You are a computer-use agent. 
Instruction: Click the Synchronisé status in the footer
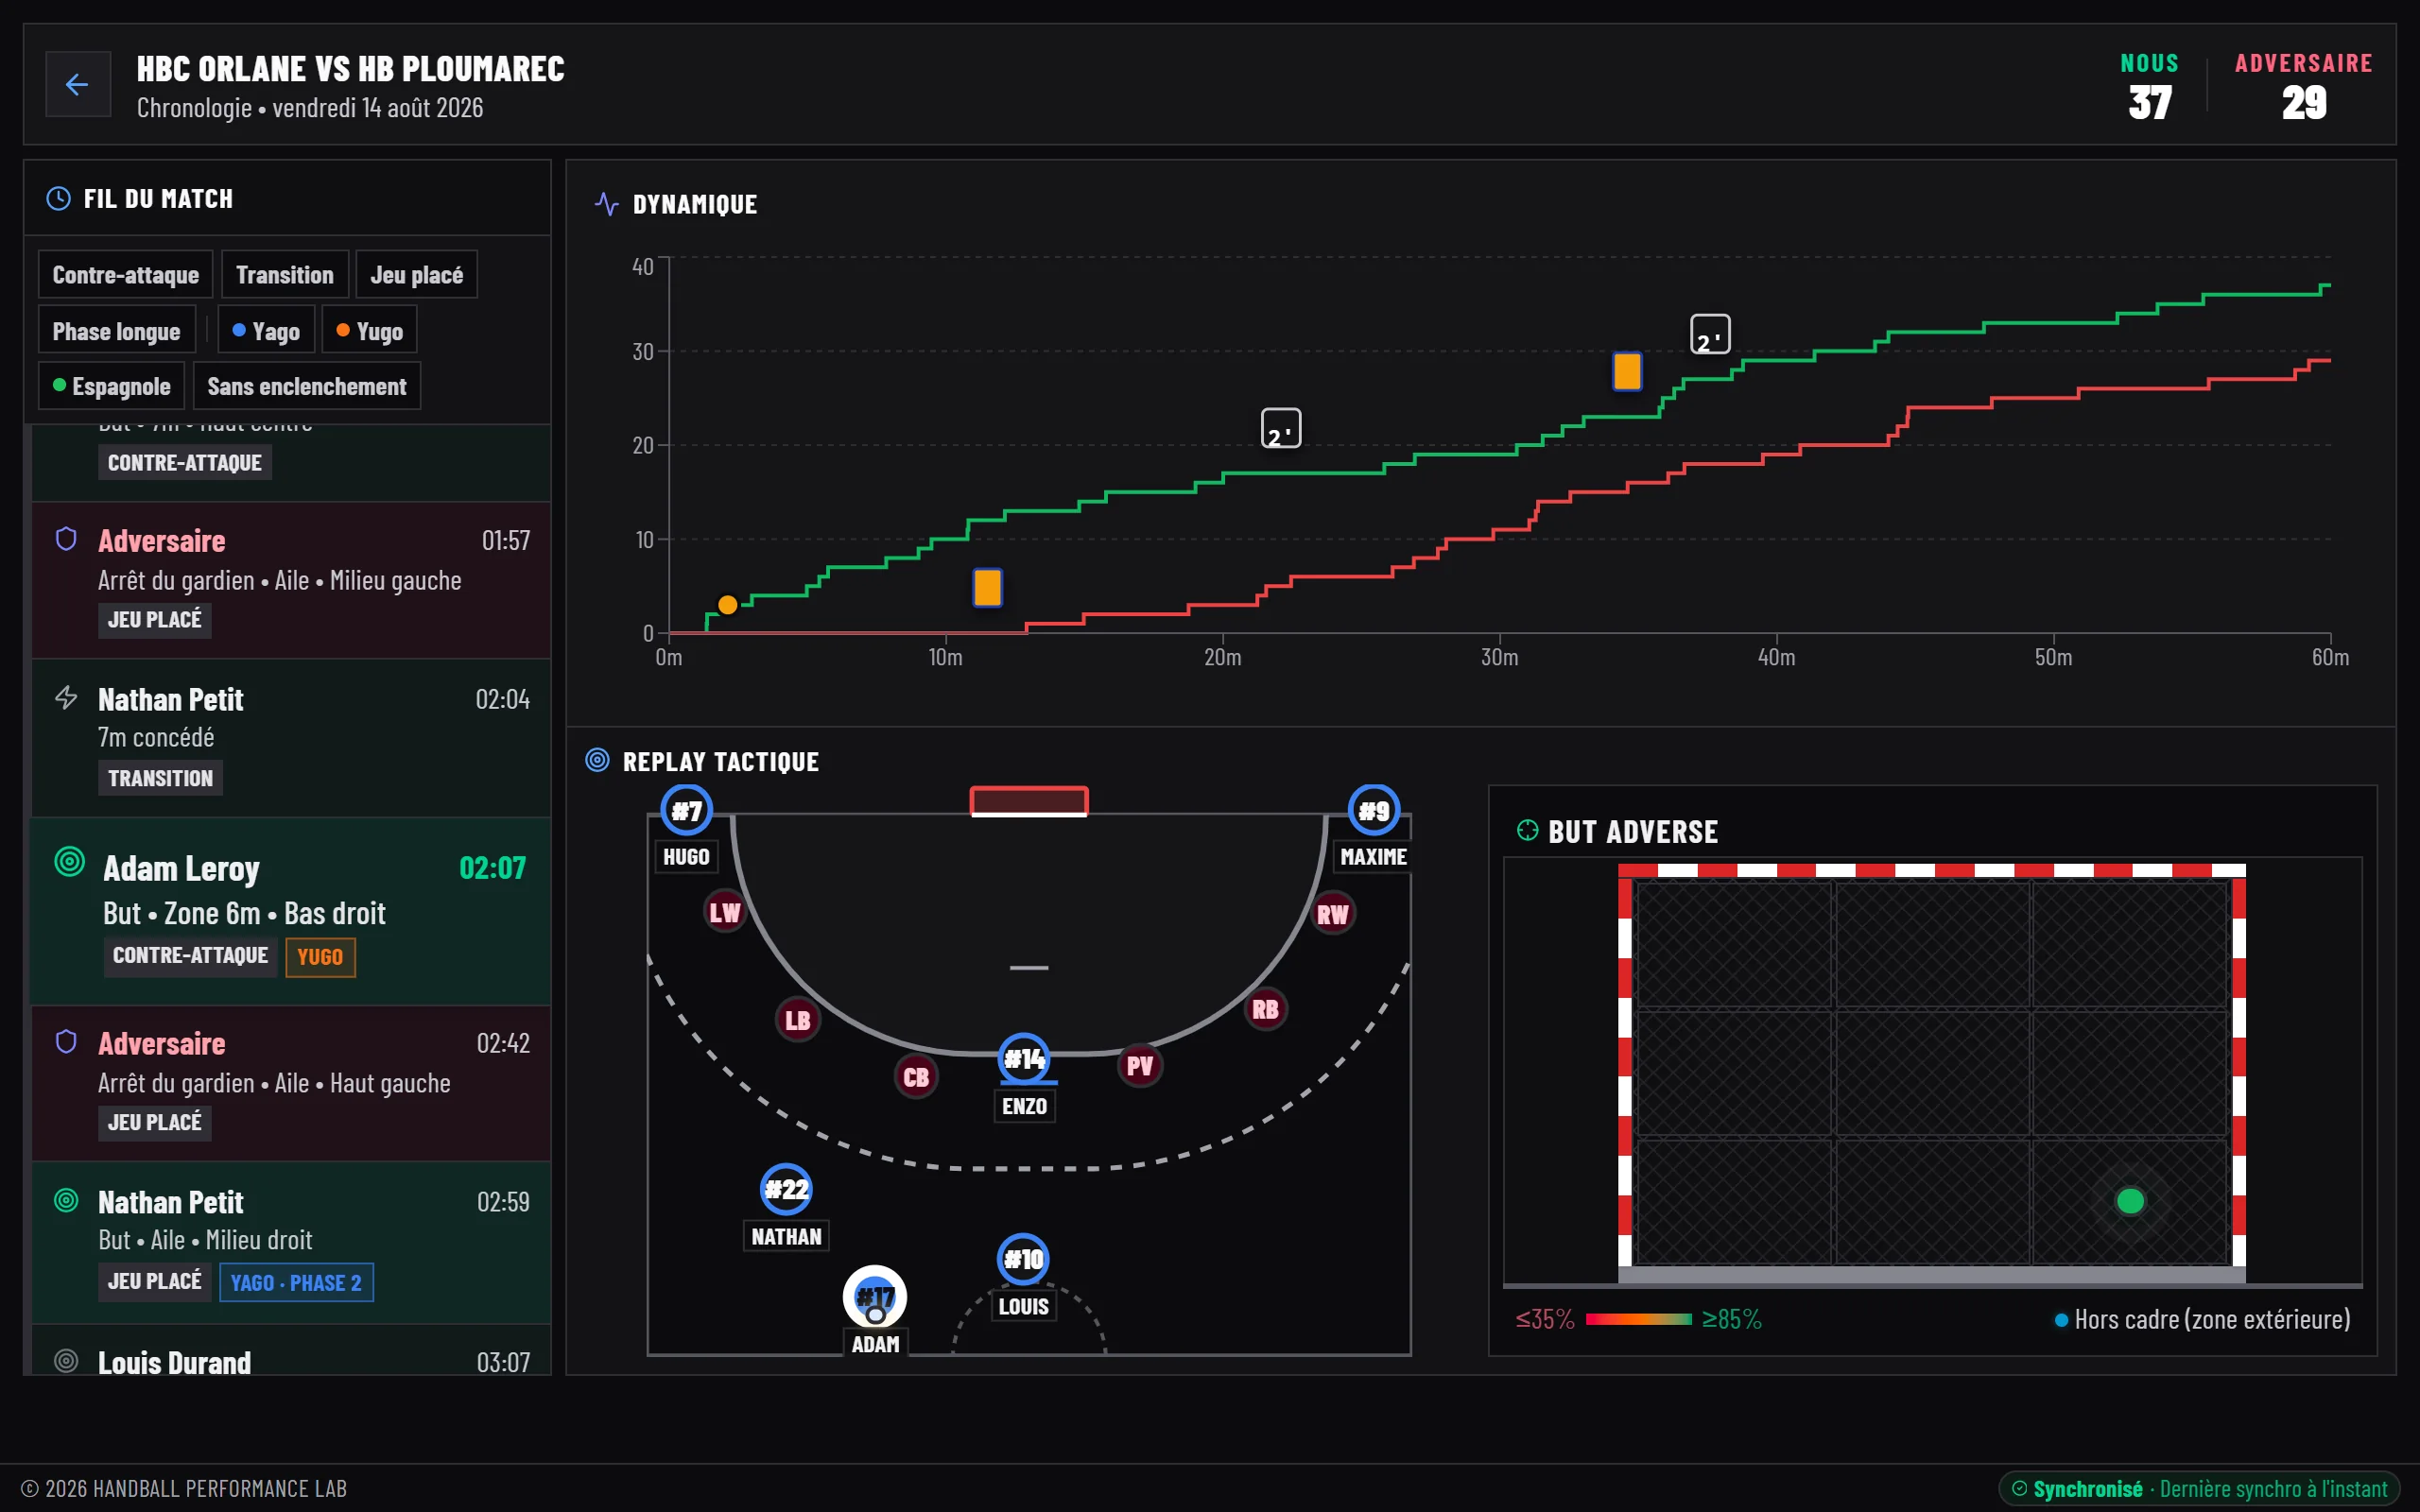2199,1488
